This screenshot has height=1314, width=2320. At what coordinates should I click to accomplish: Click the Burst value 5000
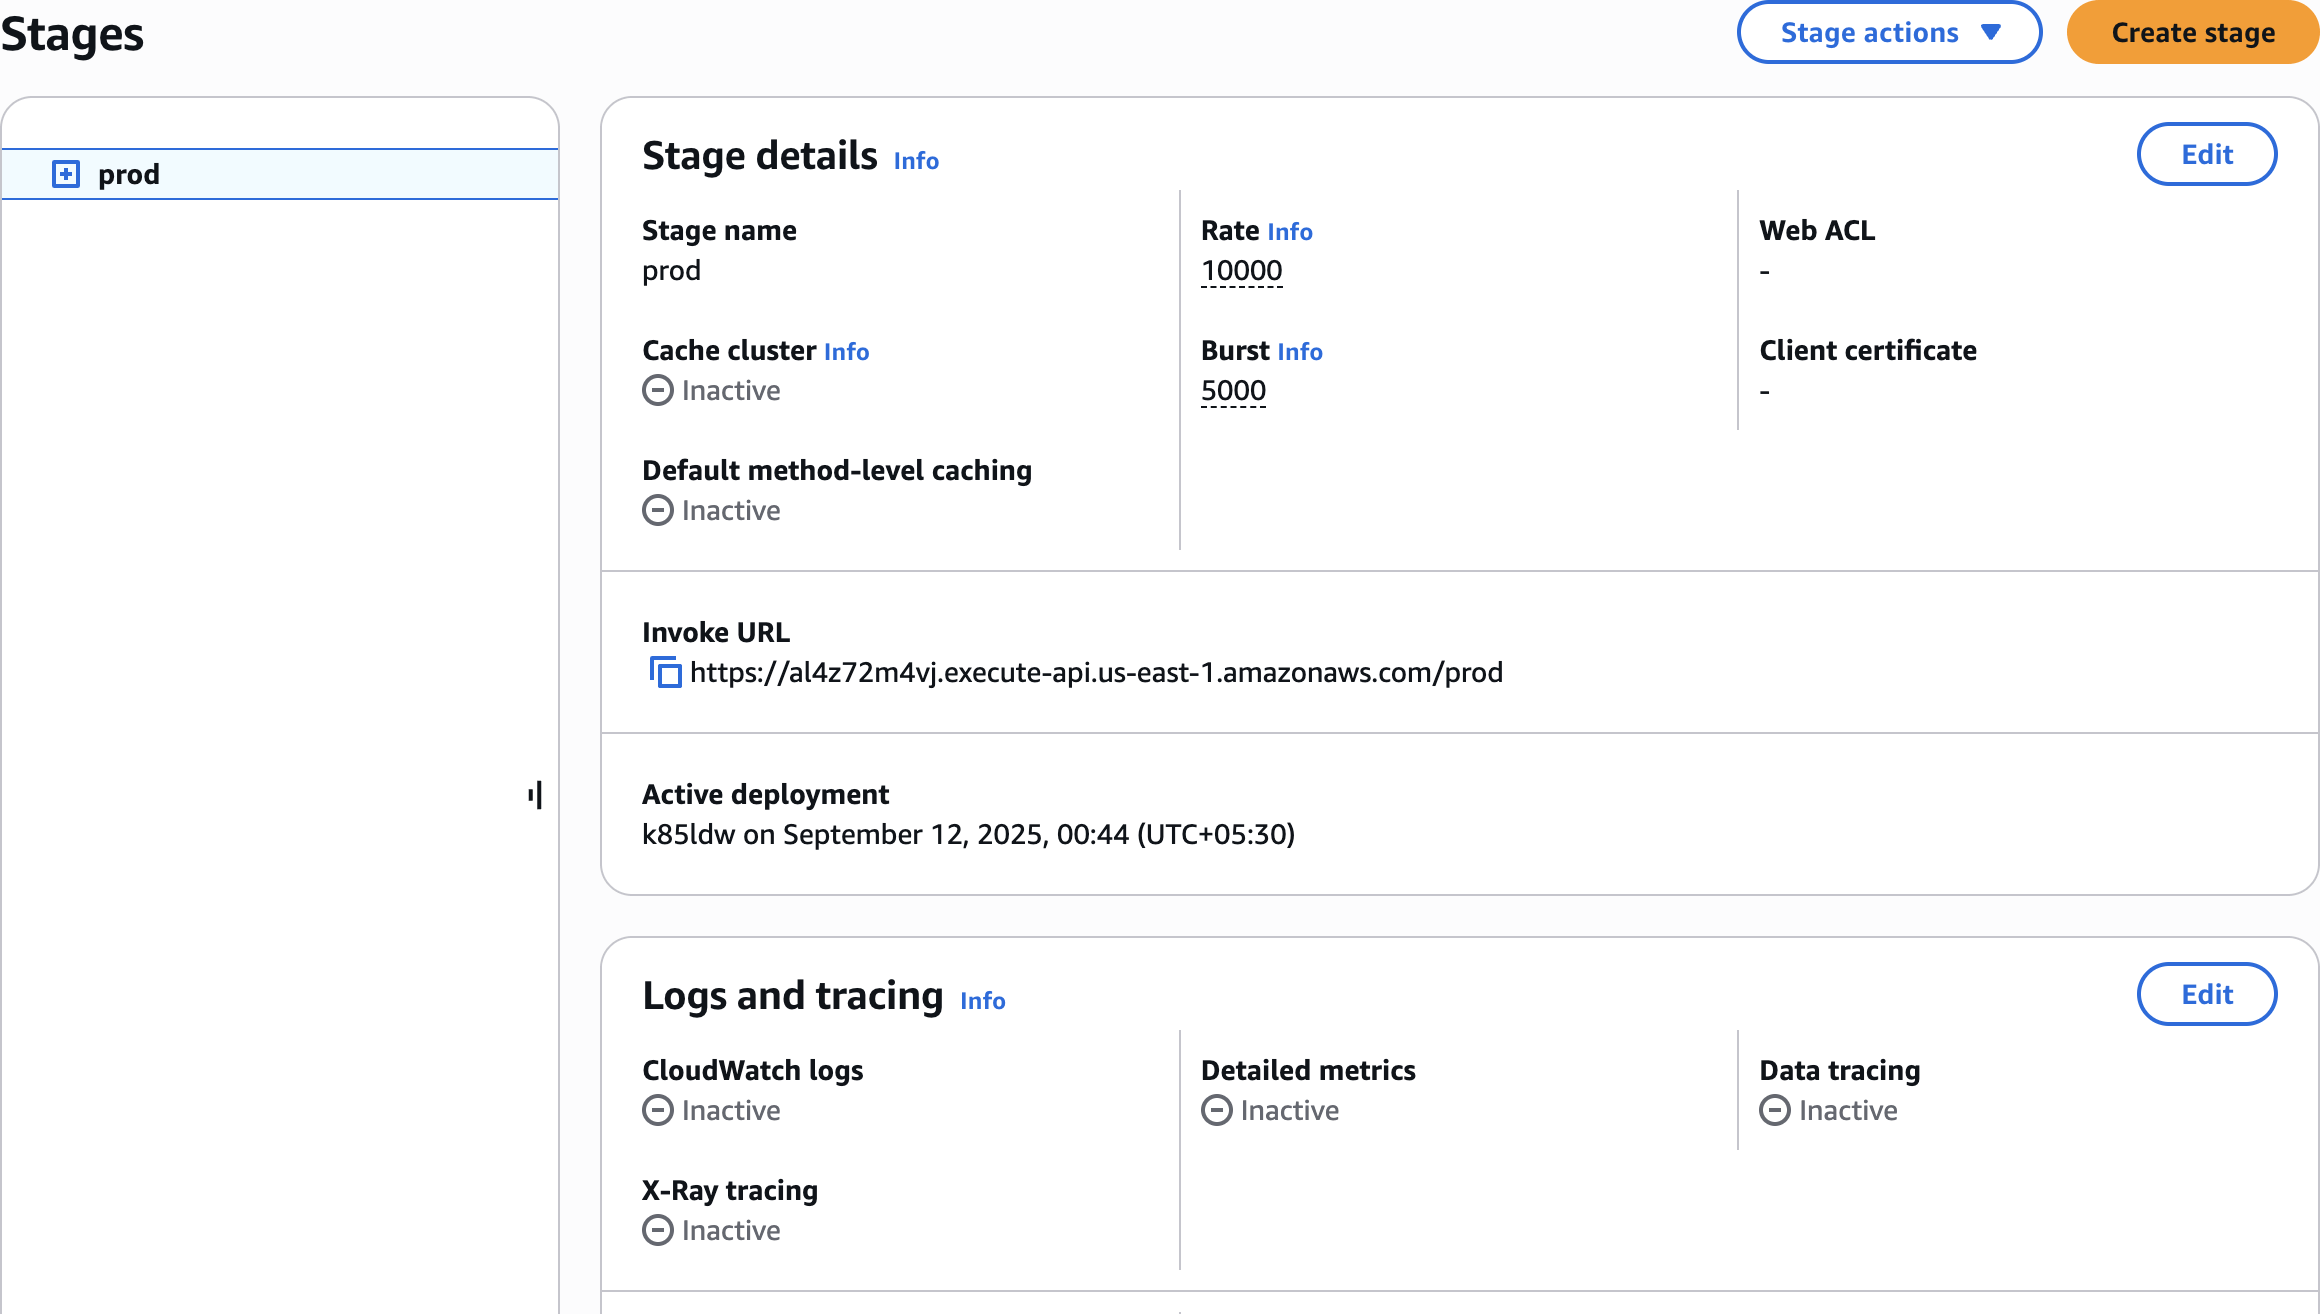pos(1233,391)
